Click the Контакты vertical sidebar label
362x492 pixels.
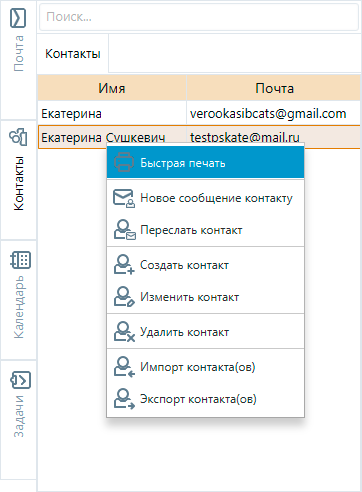(19, 183)
